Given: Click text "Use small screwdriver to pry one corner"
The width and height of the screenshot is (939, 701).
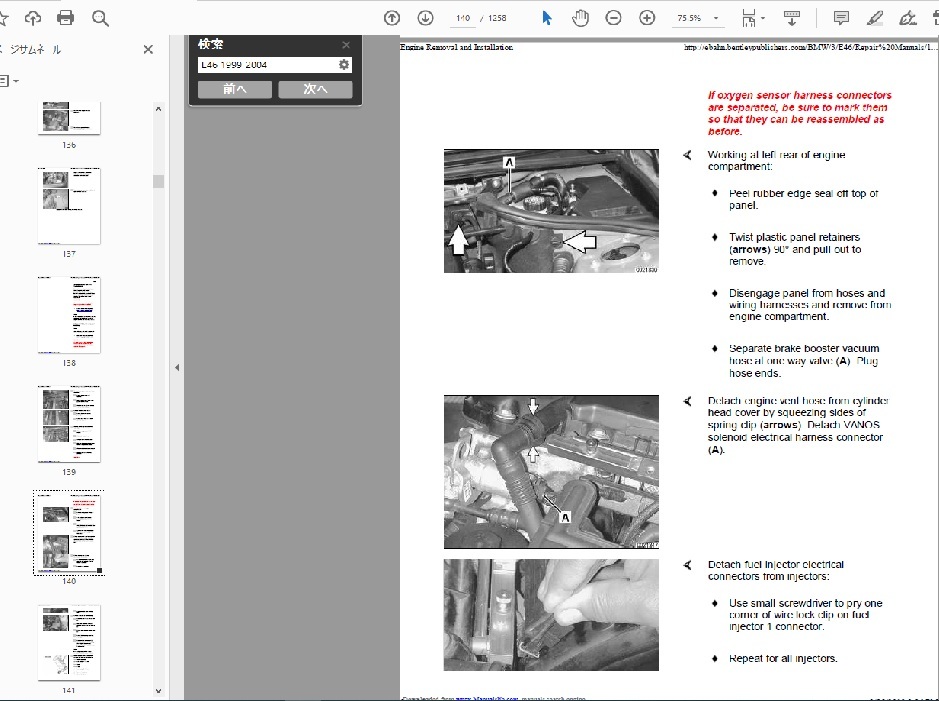Looking at the screenshot, I should coord(805,609).
